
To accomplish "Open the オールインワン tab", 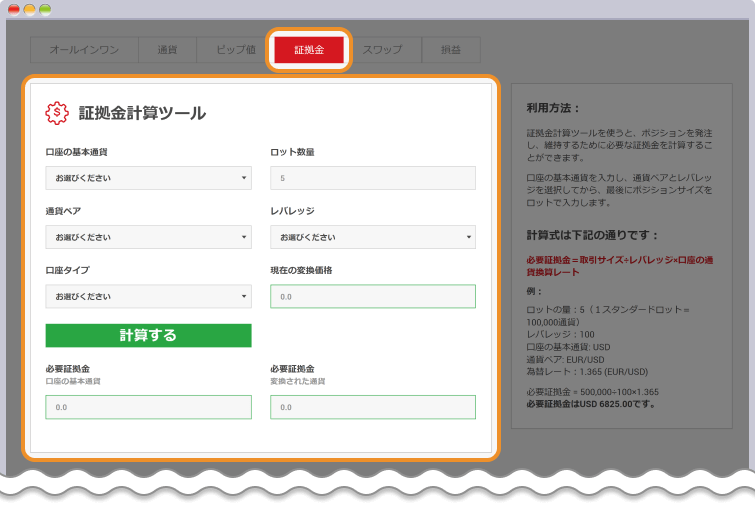I will (x=84, y=50).
